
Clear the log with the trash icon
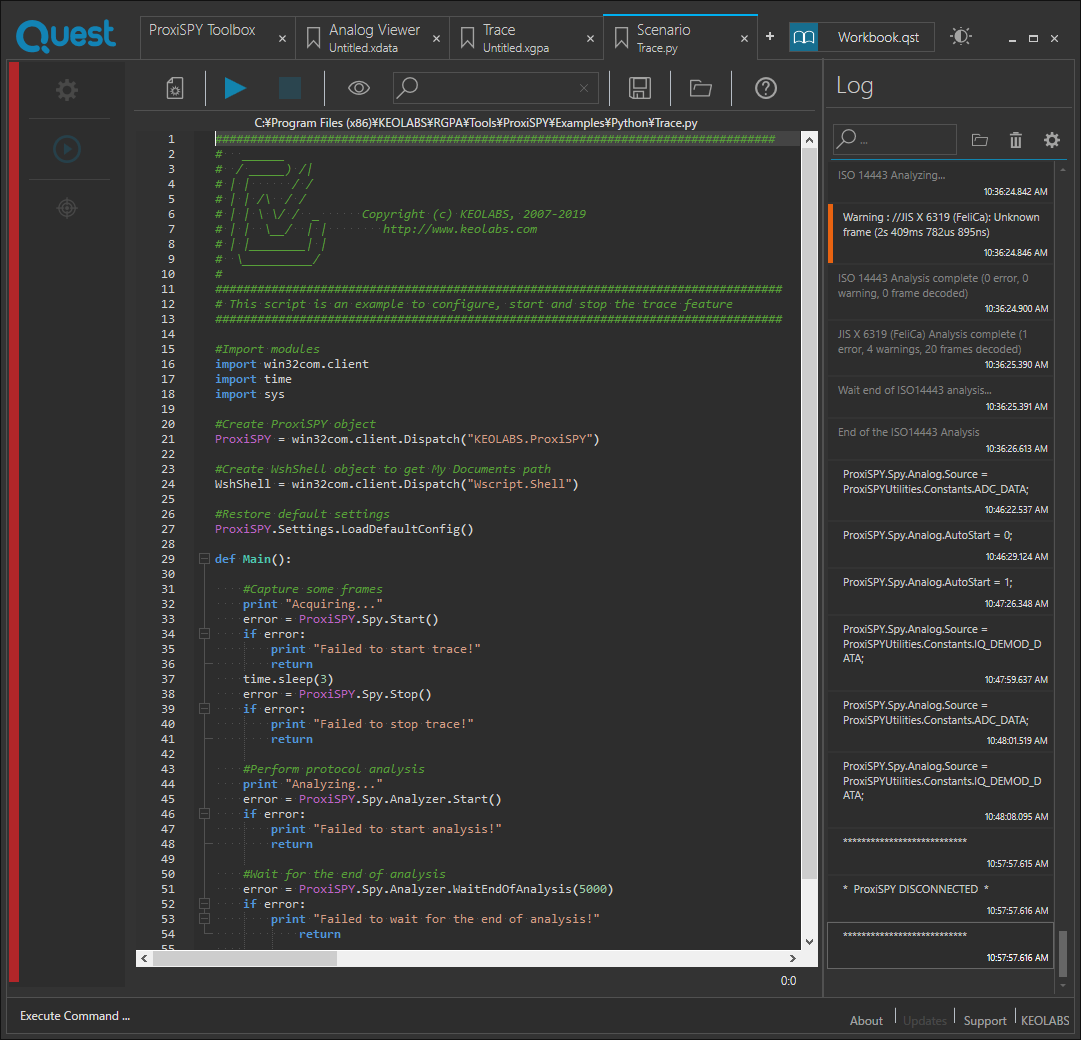click(1016, 141)
